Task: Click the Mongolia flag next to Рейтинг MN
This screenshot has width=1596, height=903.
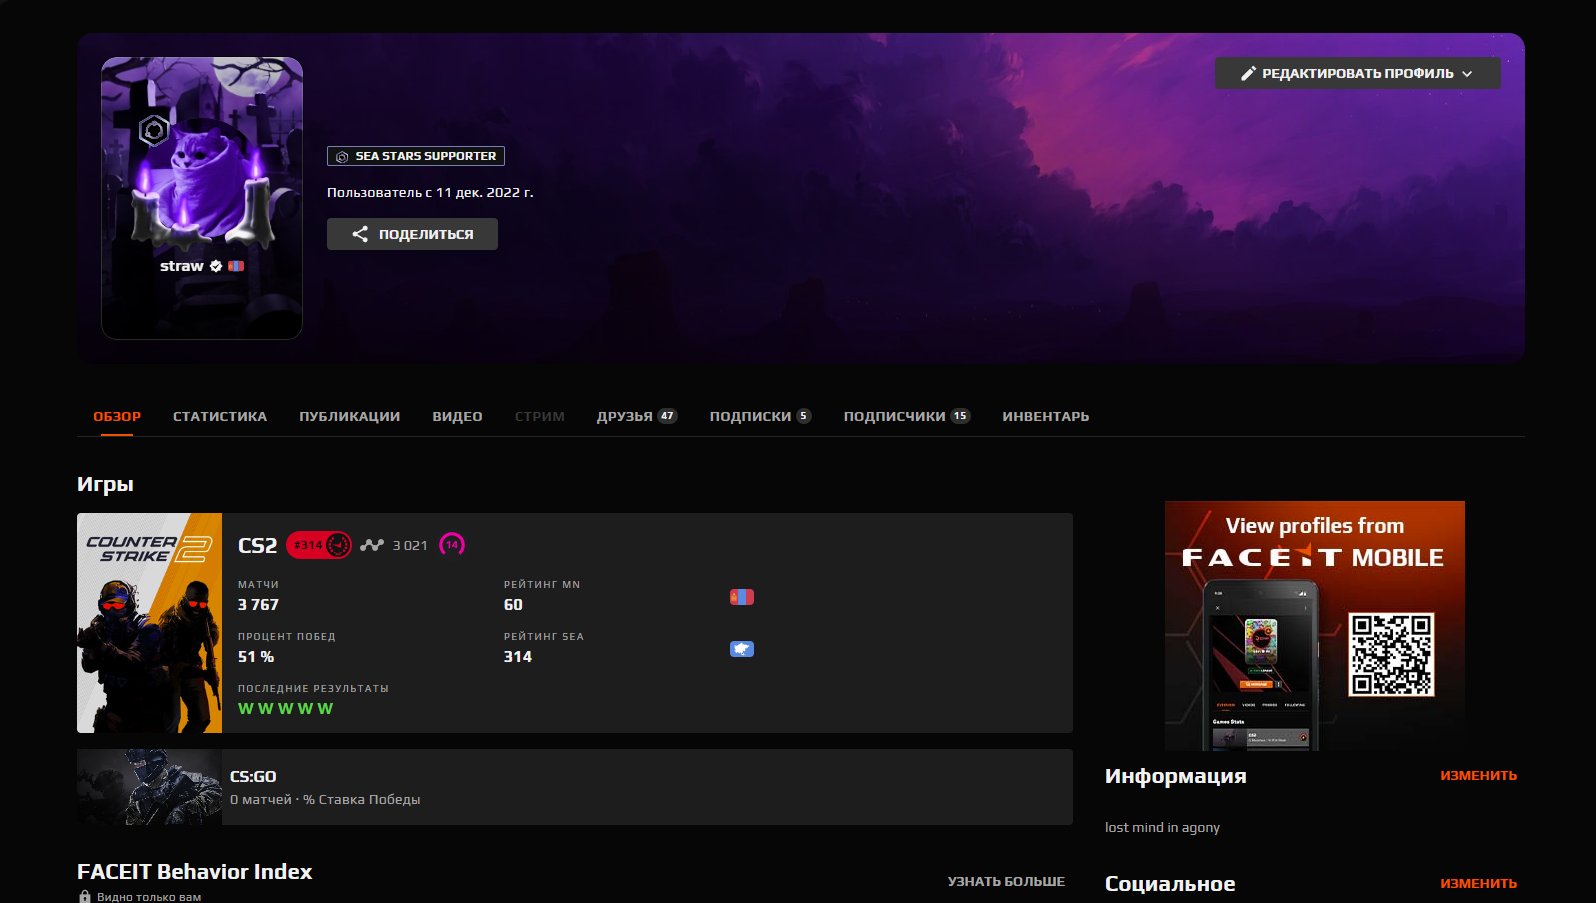Action: point(741,597)
